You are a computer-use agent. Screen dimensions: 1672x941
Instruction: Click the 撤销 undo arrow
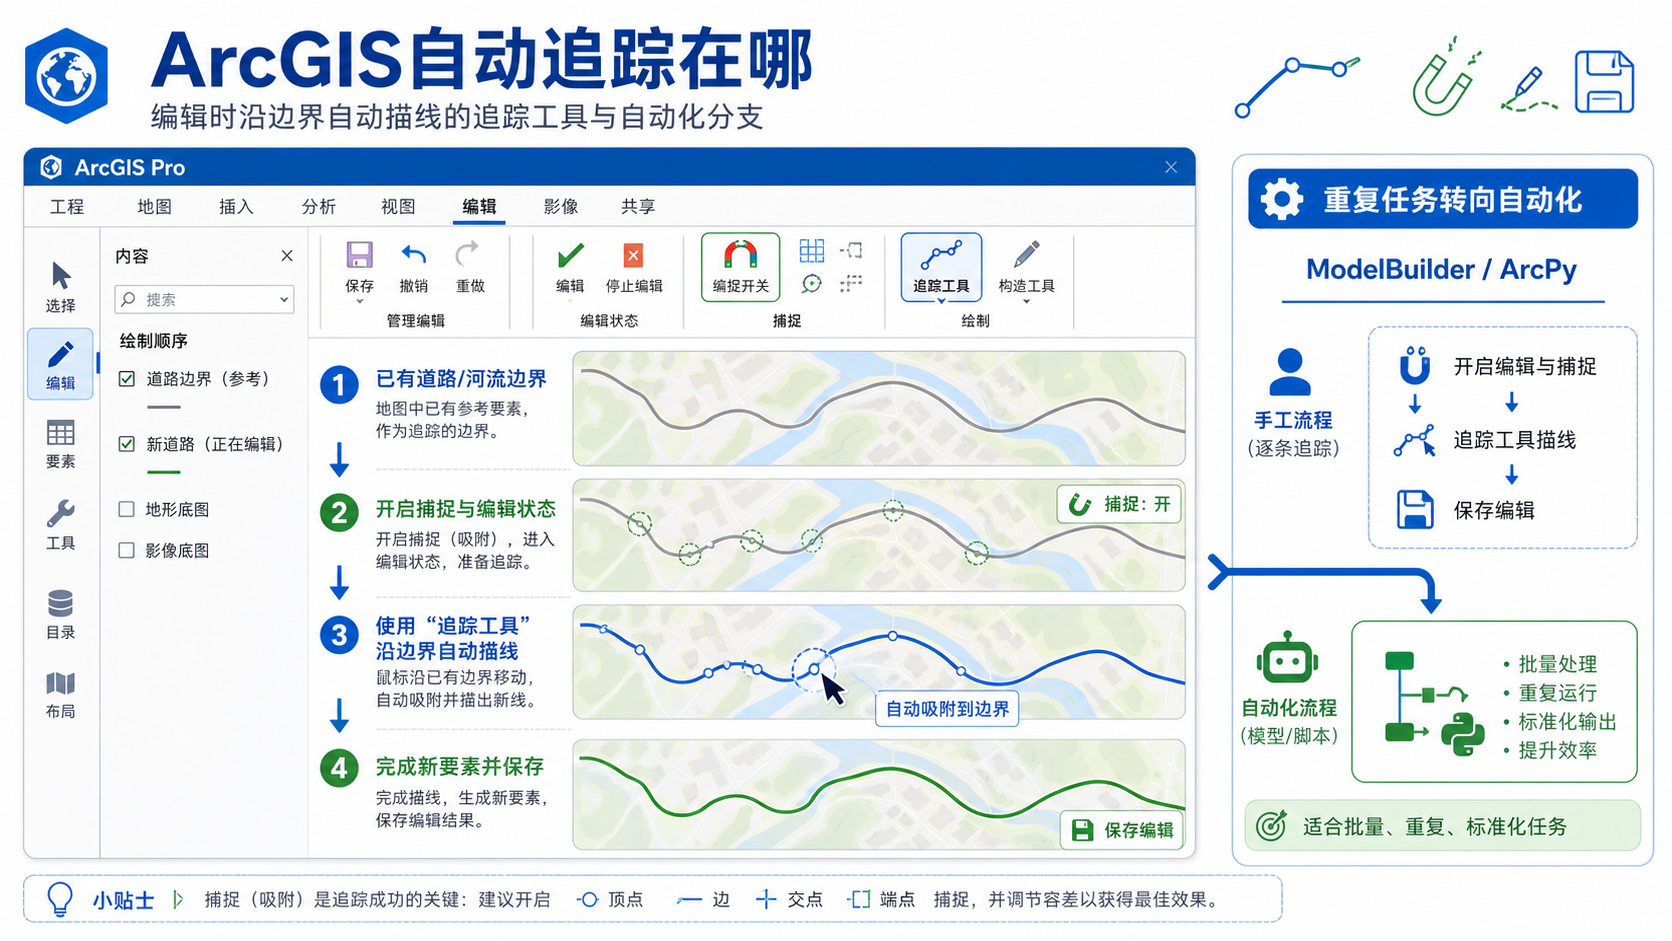[413, 255]
